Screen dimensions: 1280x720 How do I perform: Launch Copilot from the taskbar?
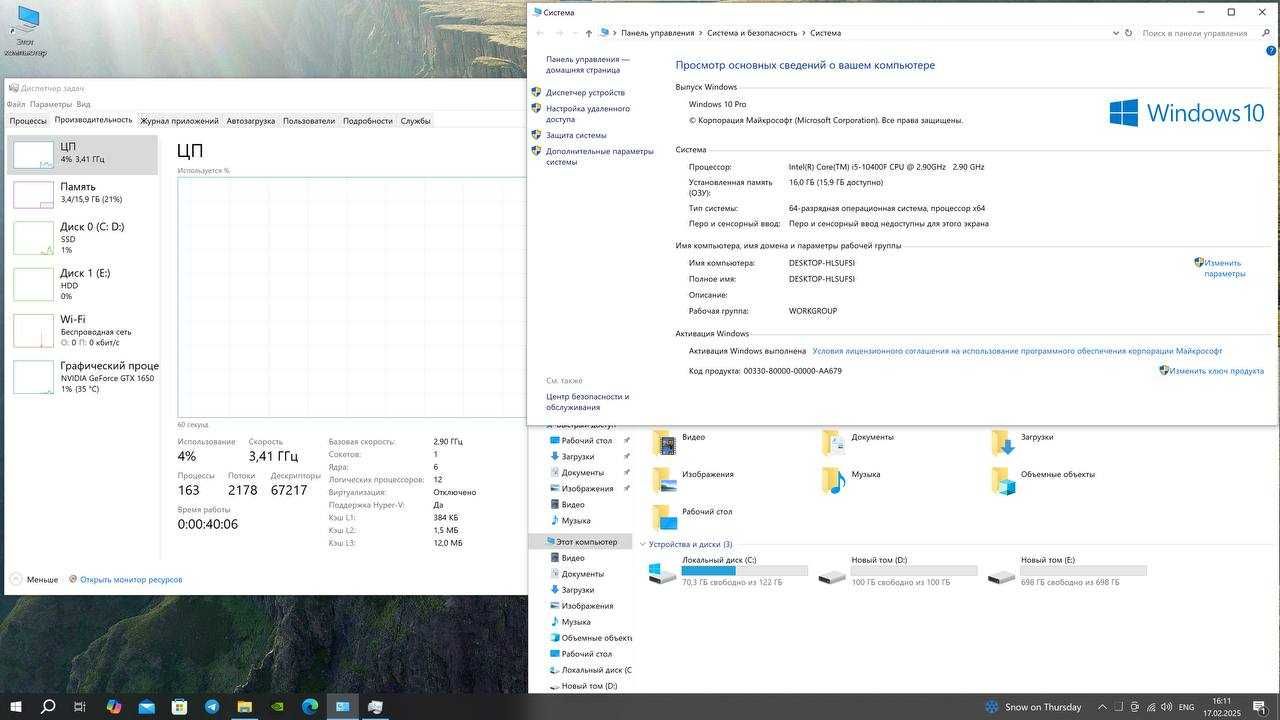tap(113, 706)
